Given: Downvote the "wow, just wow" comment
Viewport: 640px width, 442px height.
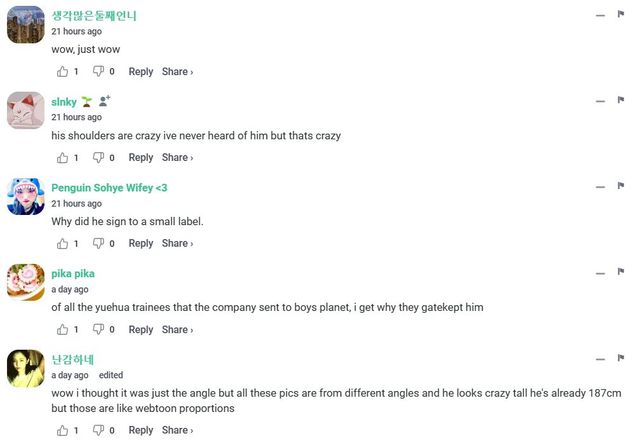Looking at the screenshot, I should [98, 72].
